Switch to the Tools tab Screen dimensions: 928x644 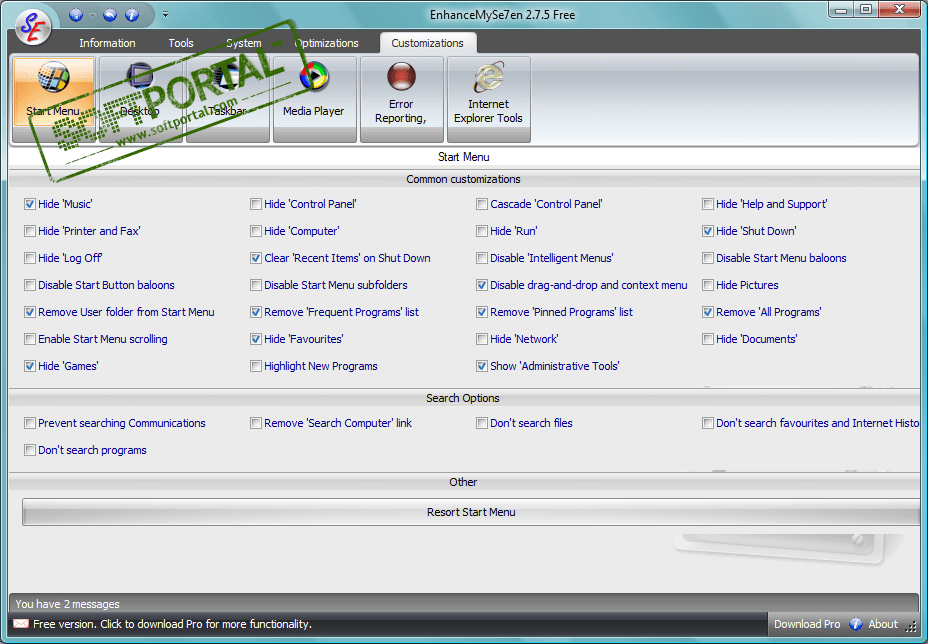pos(181,43)
